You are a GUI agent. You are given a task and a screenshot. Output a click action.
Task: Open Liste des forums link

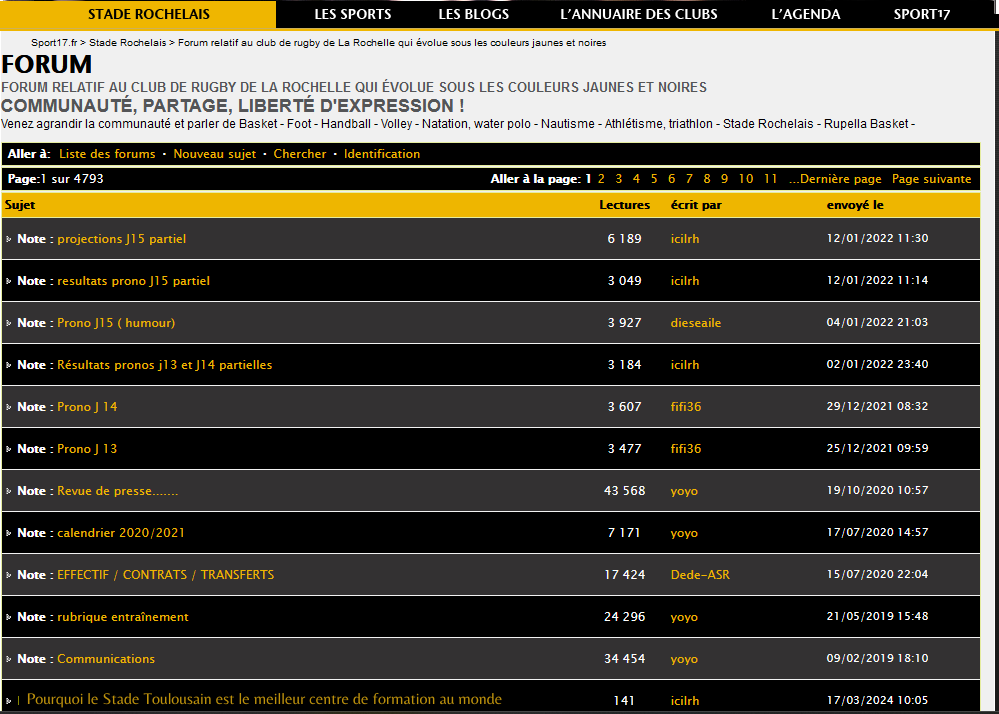(x=107, y=154)
